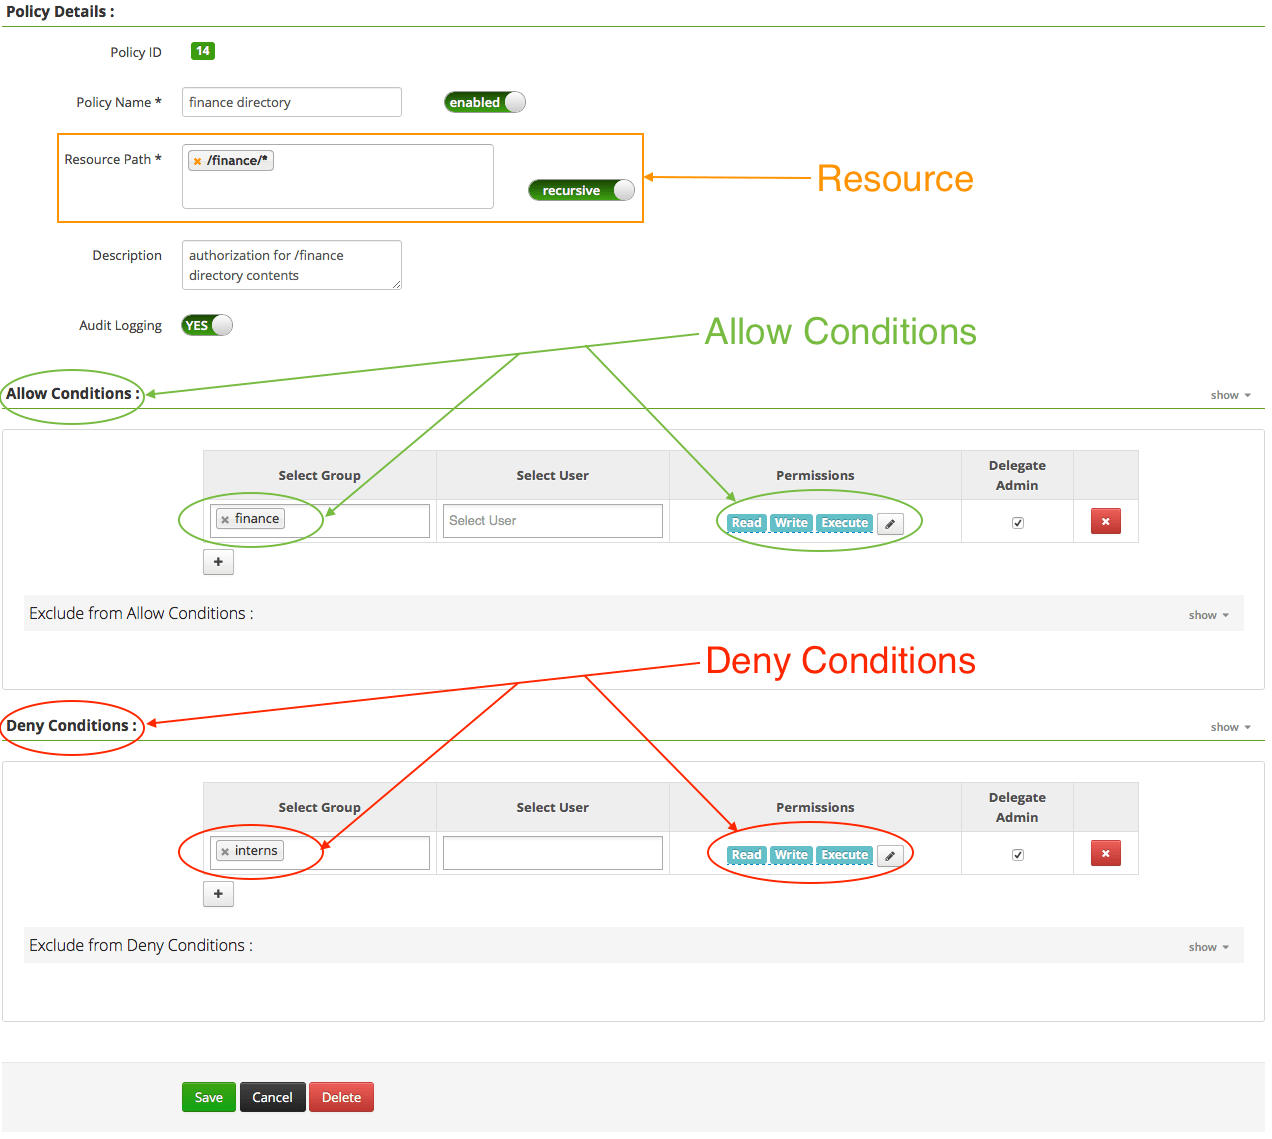The height and width of the screenshot is (1139, 1272).
Task: Toggle the recursive resource switch
Action: (x=581, y=190)
